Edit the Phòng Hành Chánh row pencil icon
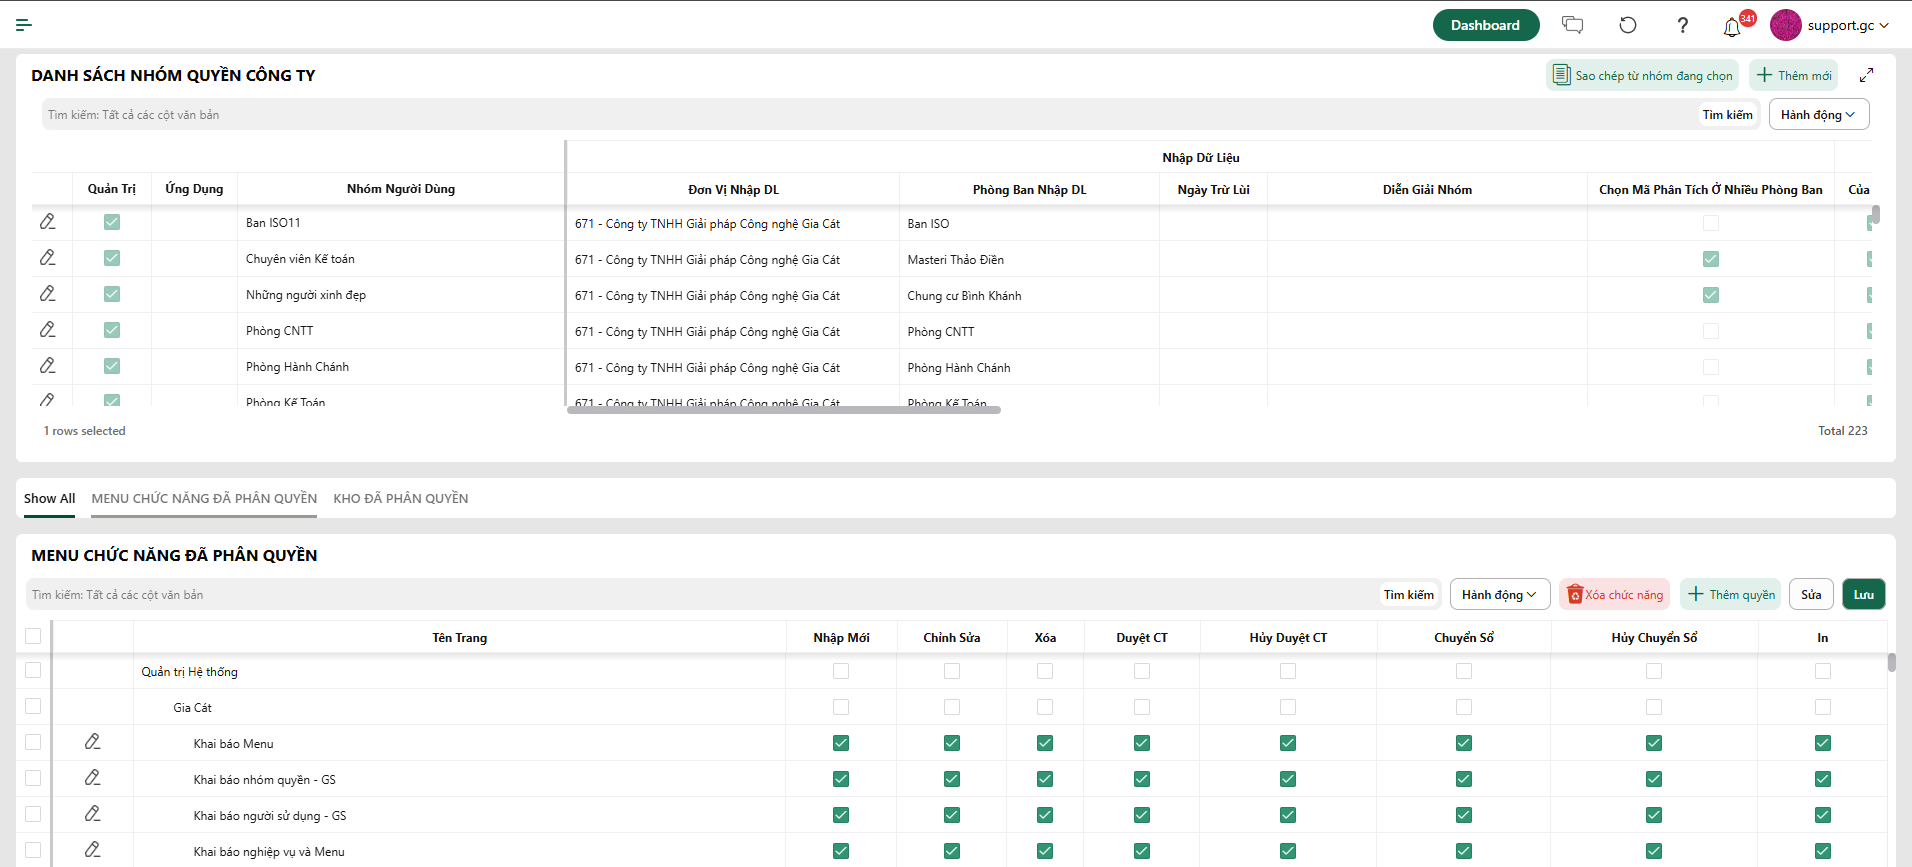 coord(47,366)
